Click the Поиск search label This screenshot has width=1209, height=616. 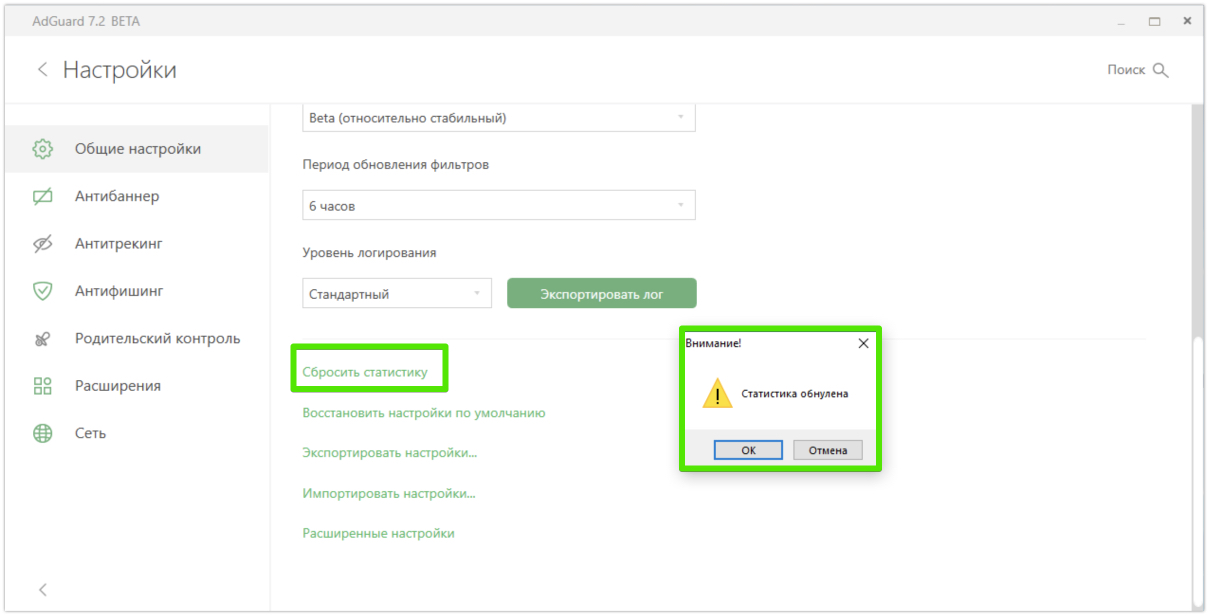[1126, 70]
